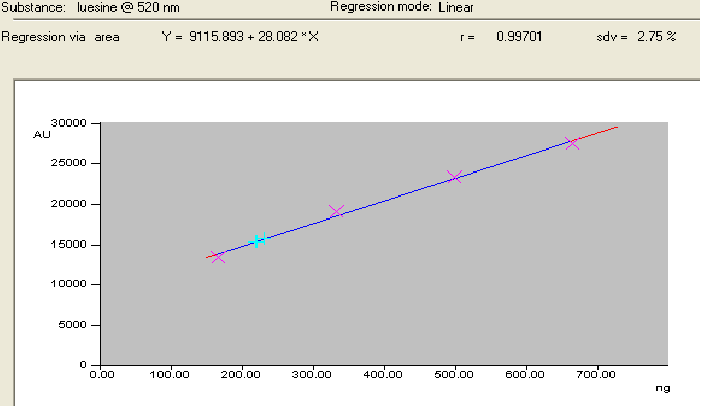
Task: Select the cyan sample marker on the calibration line
Action: [258, 241]
